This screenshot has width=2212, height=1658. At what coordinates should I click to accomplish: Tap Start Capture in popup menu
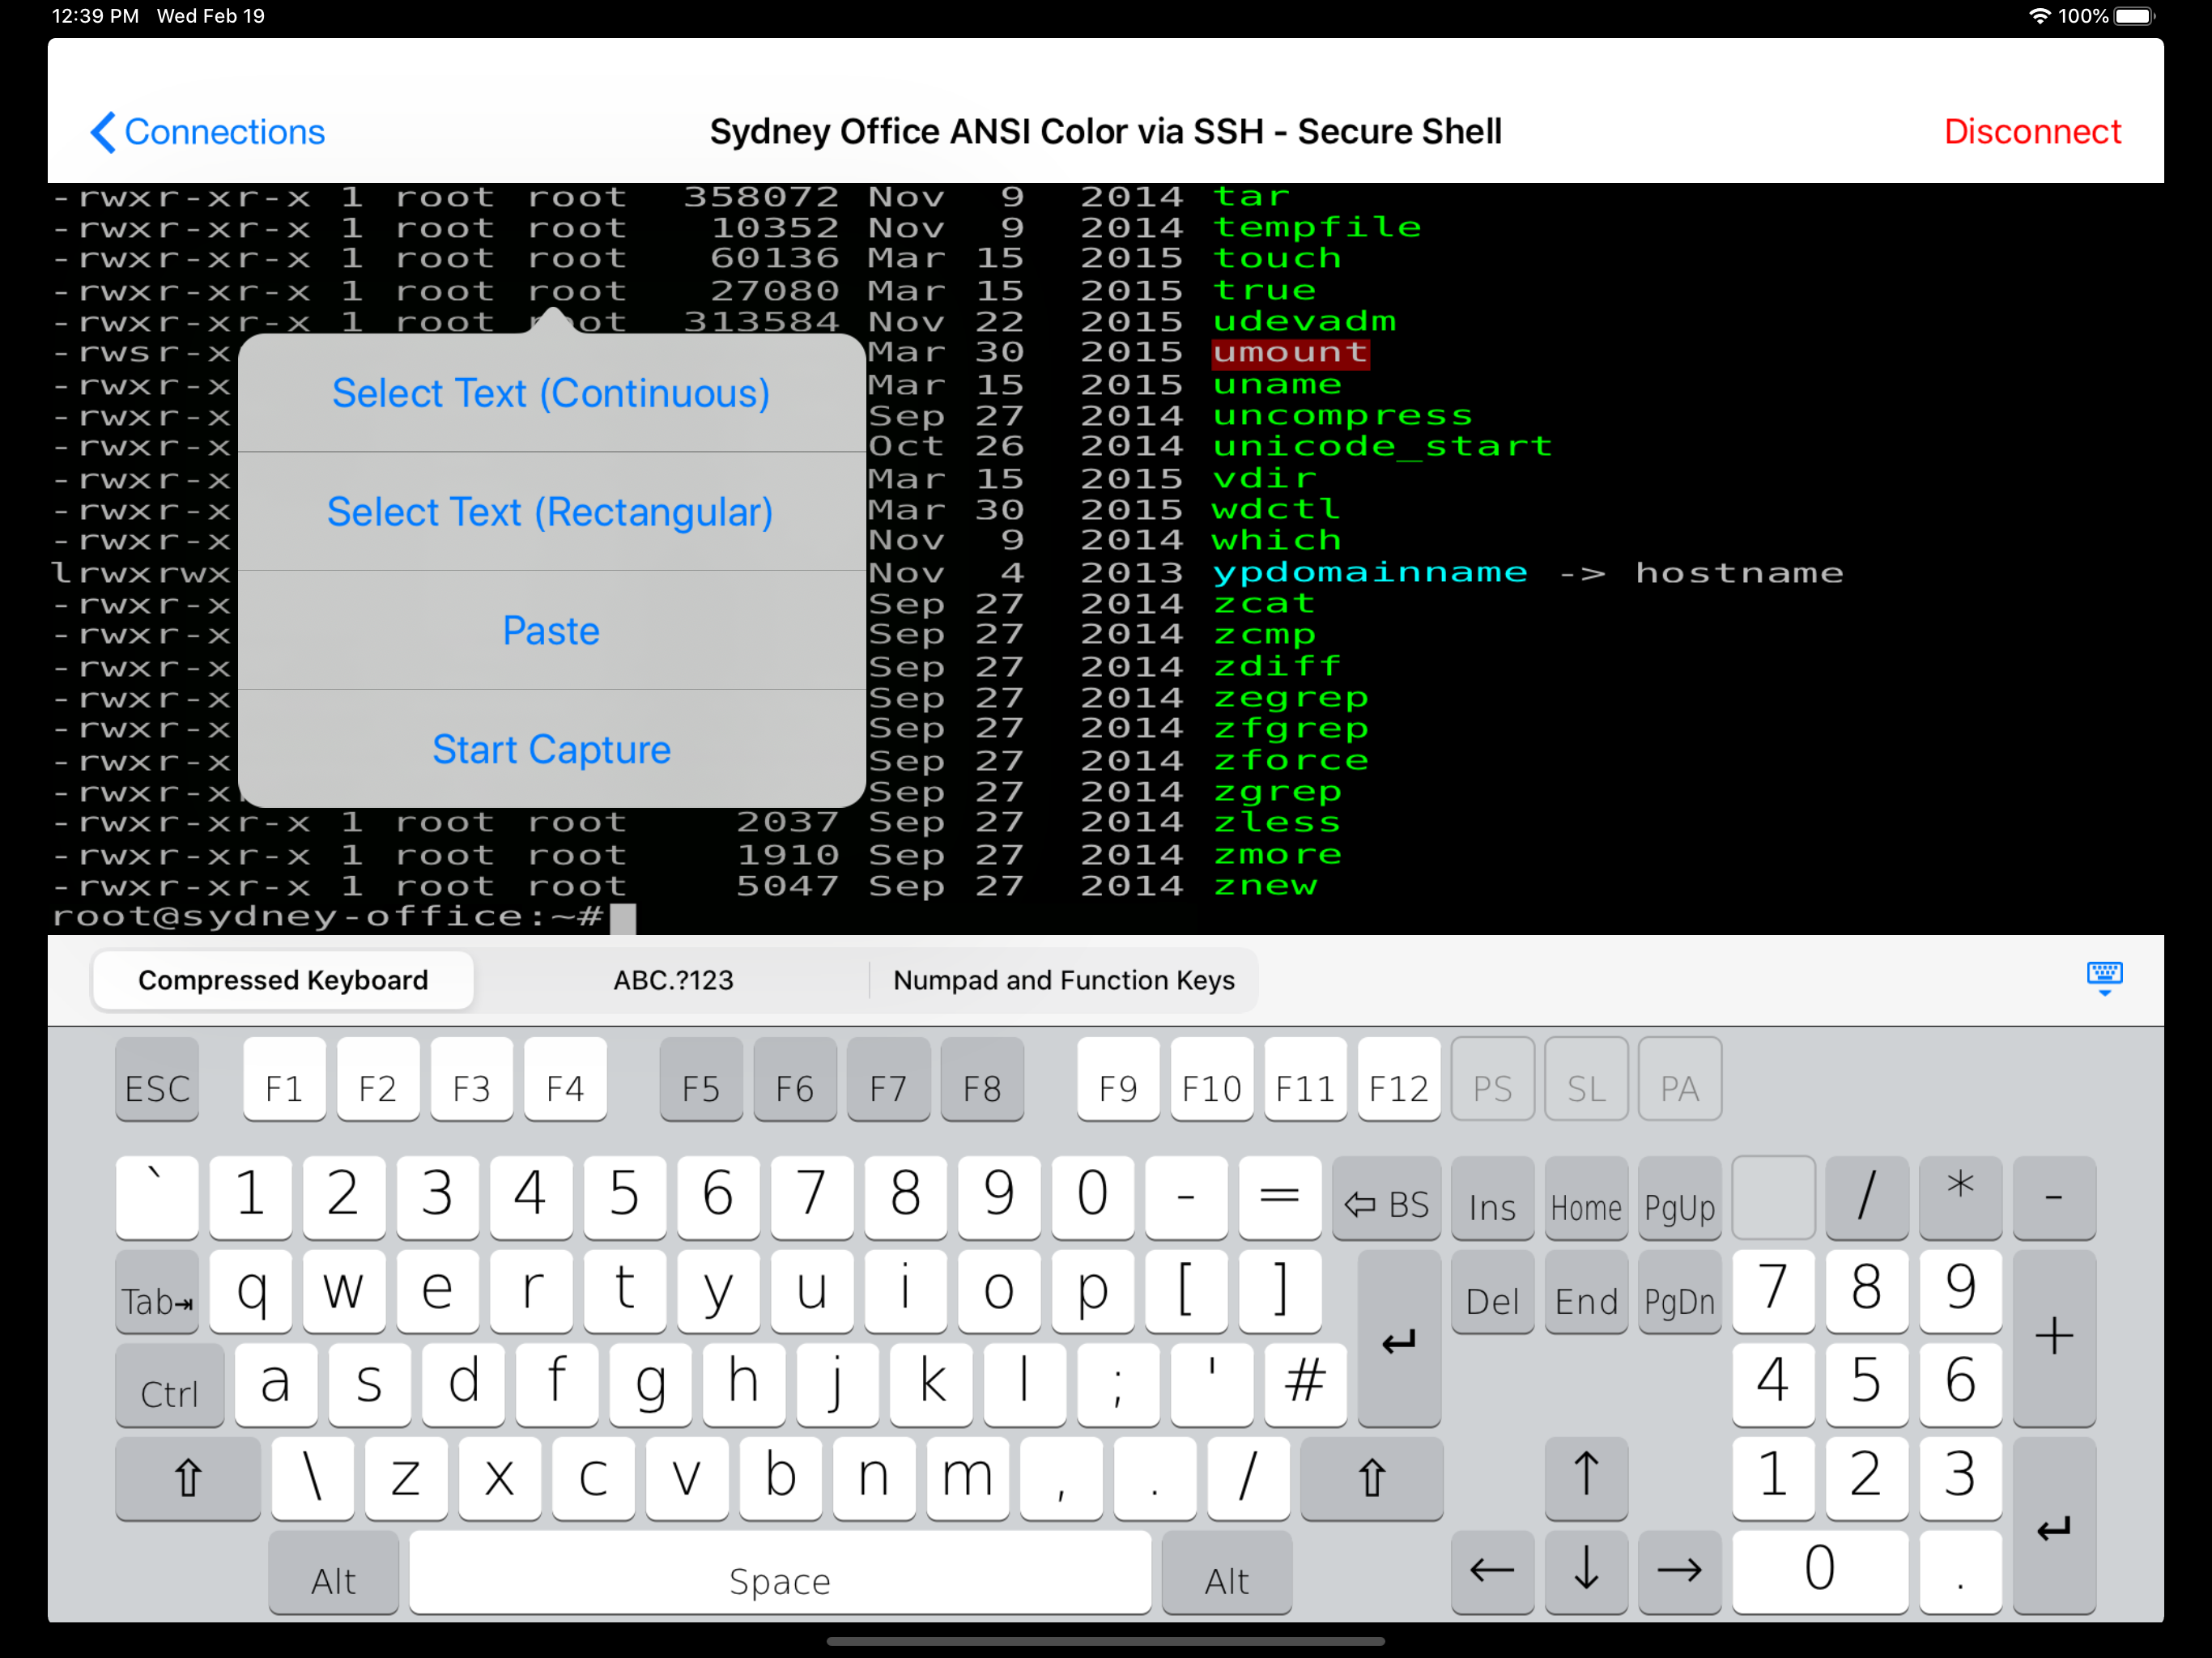(550, 750)
